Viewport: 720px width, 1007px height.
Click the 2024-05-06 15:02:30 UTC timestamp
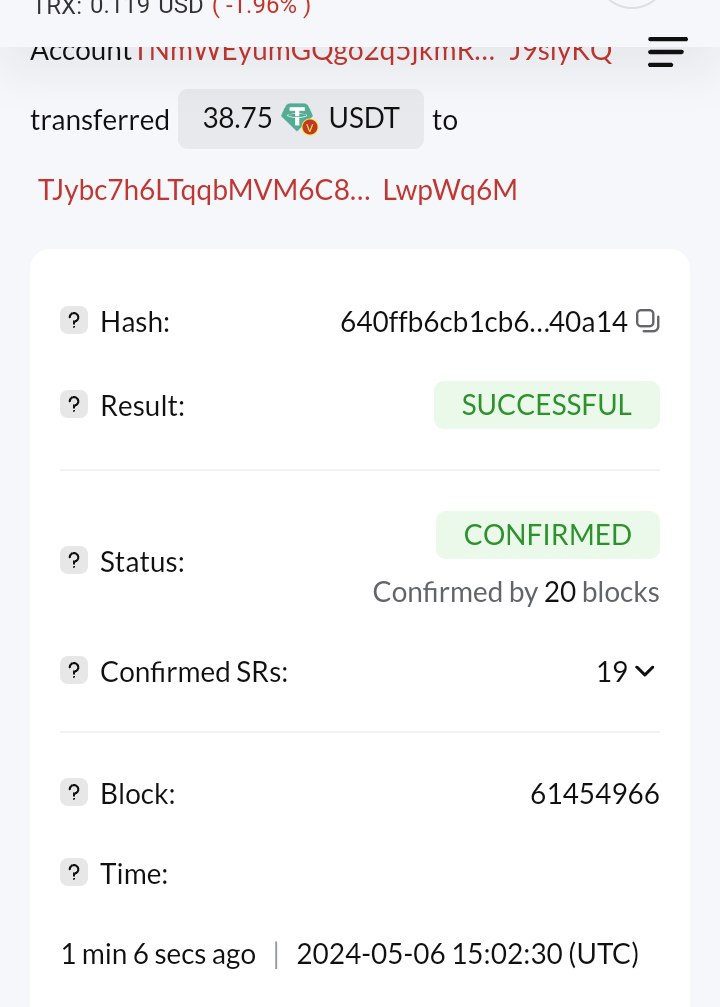pyautogui.click(x=467, y=954)
